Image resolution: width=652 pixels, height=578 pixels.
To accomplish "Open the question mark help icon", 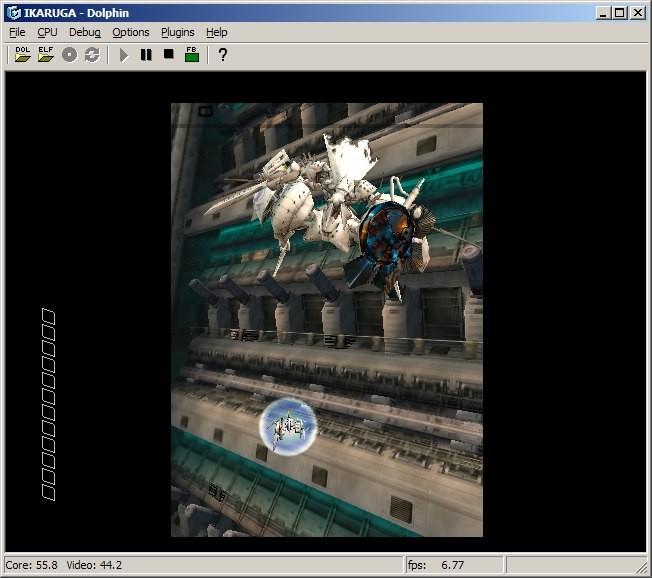I will click(x=223, y=54).
